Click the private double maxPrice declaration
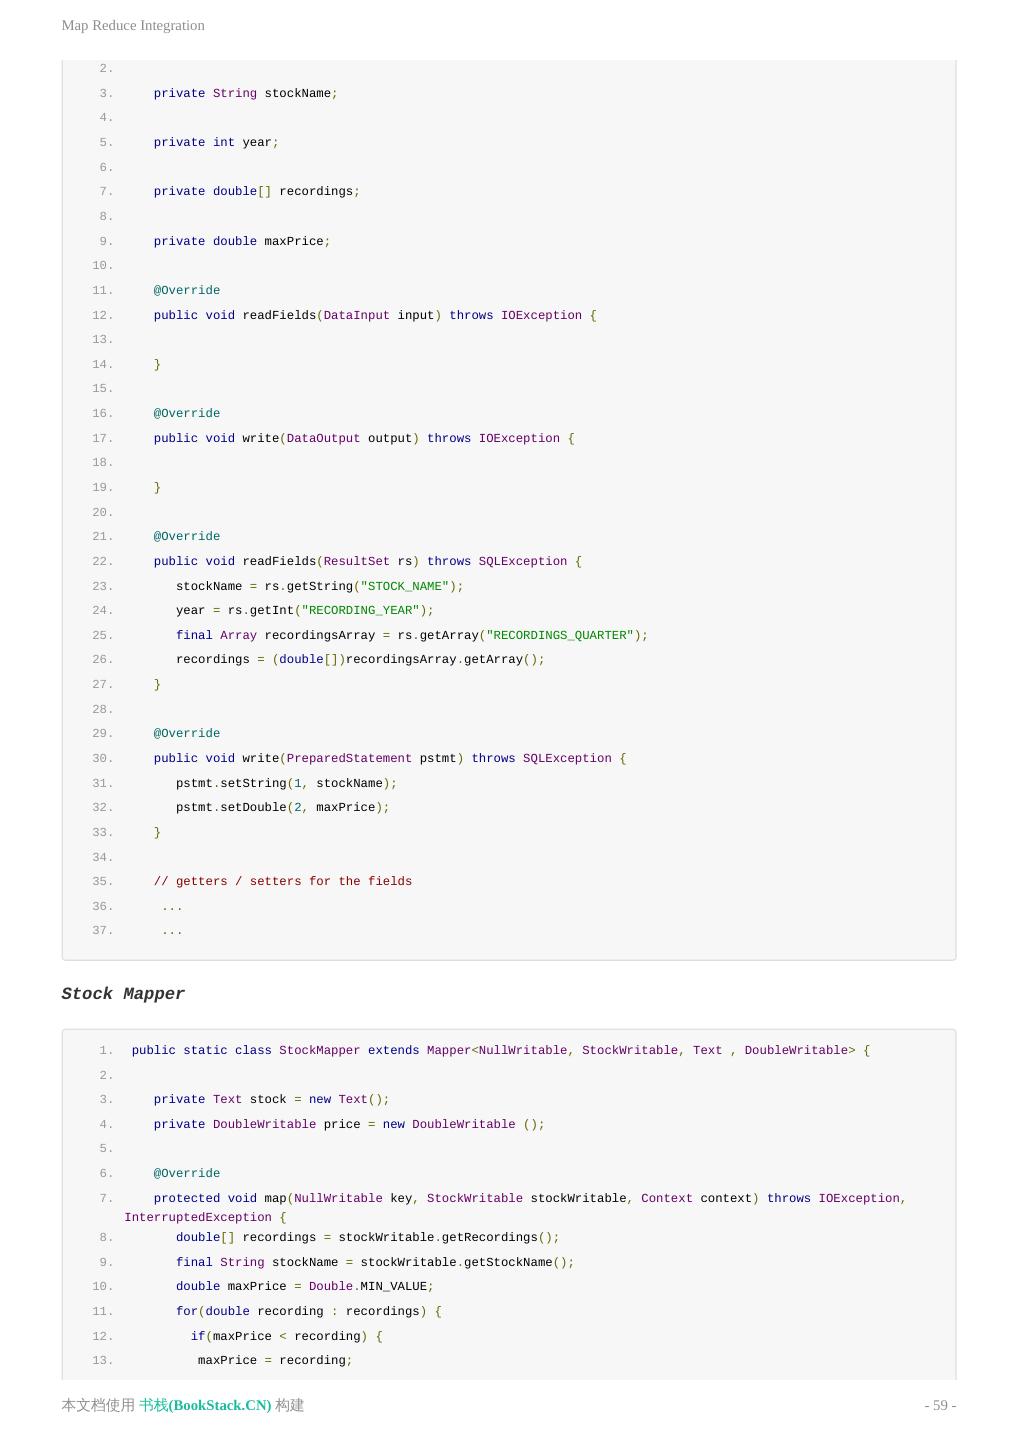 241,241
